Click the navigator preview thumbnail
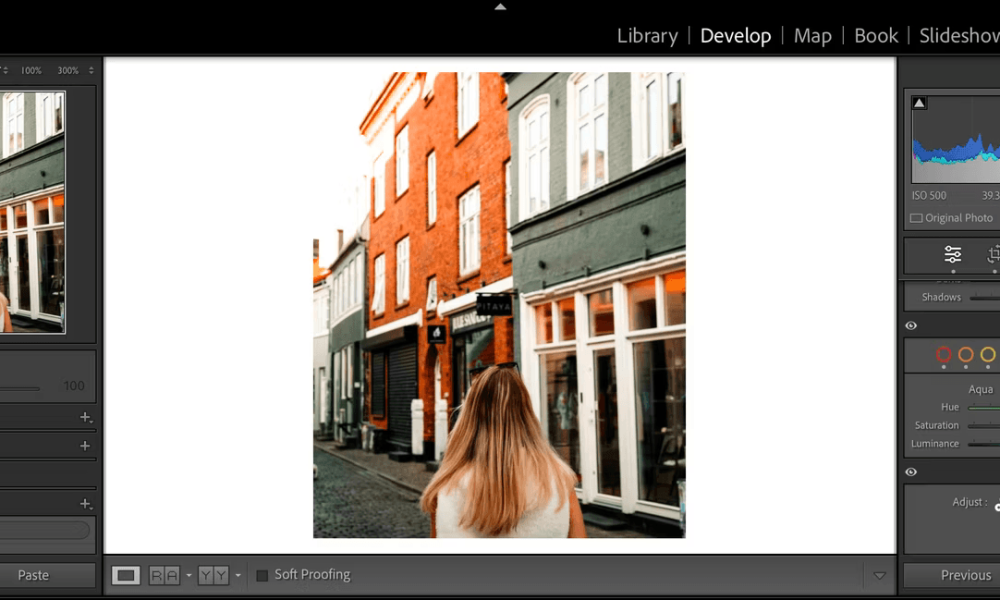The image size is (1000, 600). 32,212
